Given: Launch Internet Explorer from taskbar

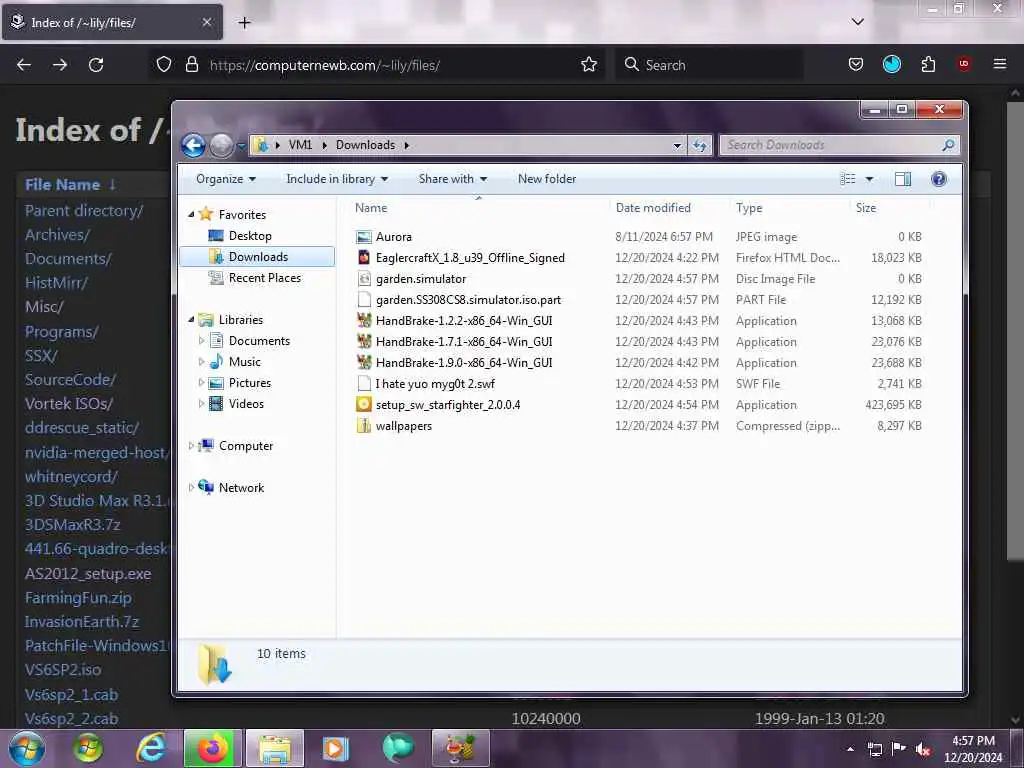Looking at the screenshot, I should pos(151,748).
